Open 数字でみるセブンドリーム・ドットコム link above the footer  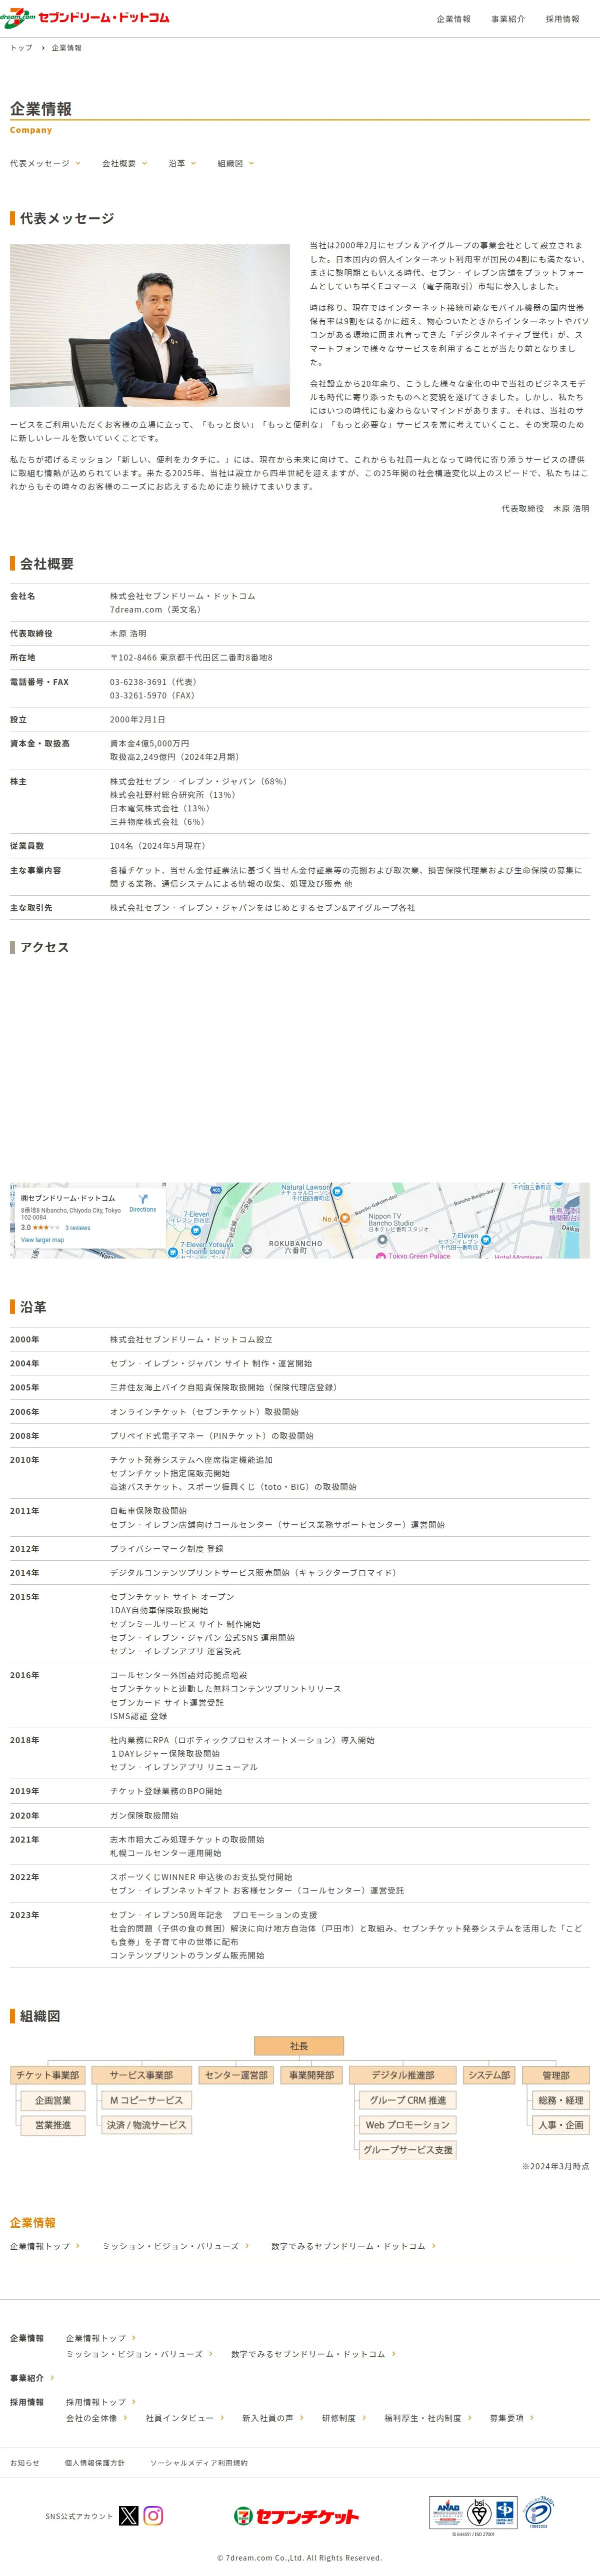[353, 2246]
